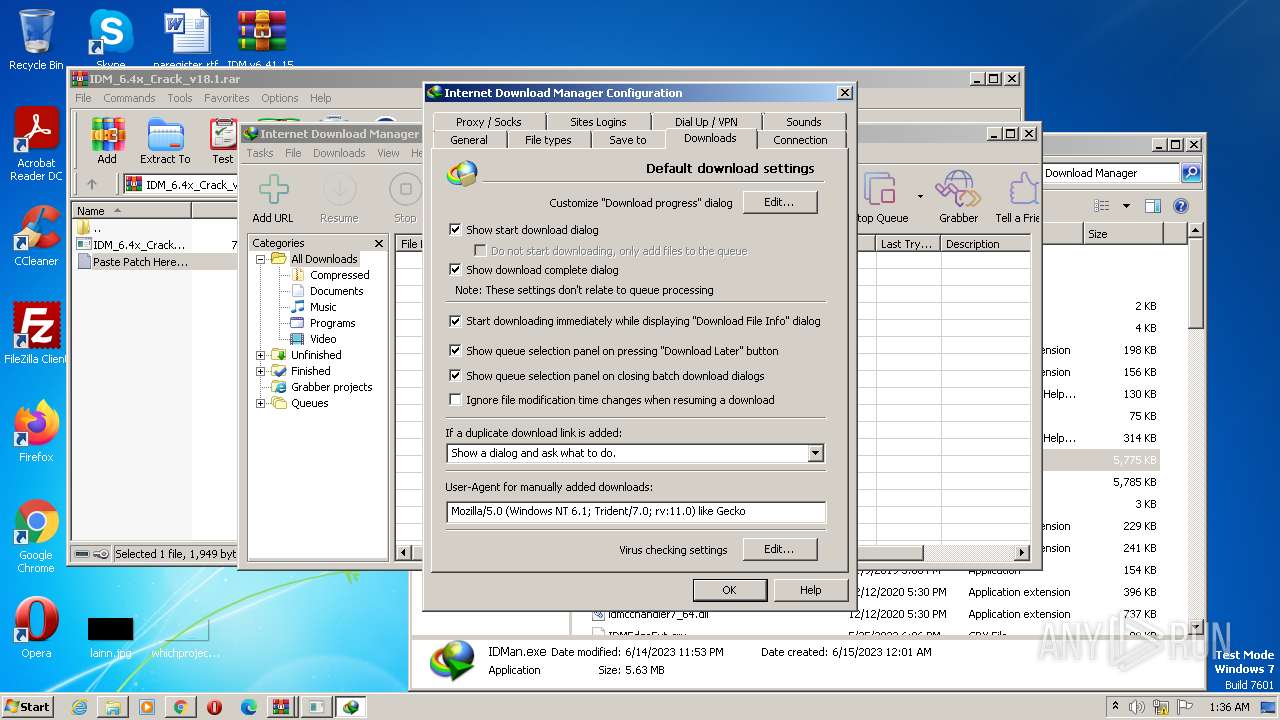Expand Unfinished category node
Screen dimensions: 1280x720
pyautogui.click(x=261, y=355)
